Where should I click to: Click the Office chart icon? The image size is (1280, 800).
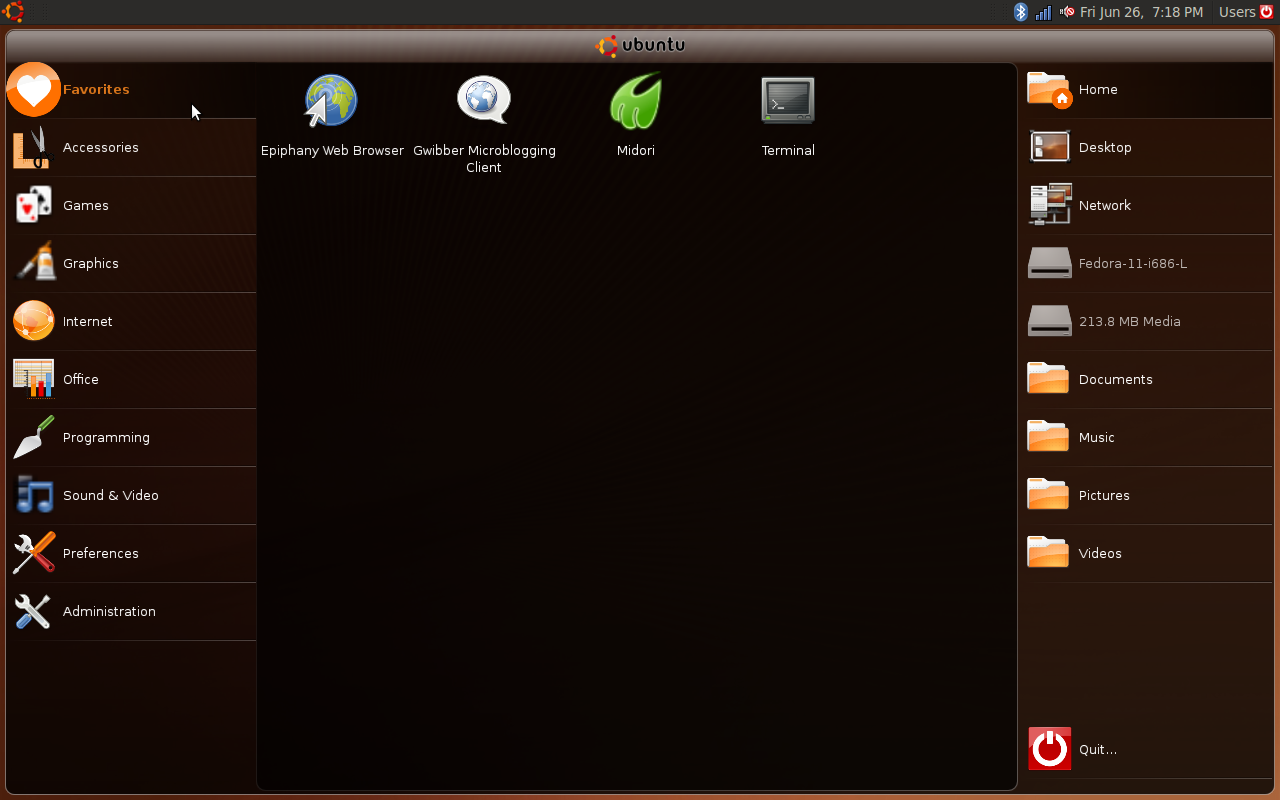click(x=33, y=379)
